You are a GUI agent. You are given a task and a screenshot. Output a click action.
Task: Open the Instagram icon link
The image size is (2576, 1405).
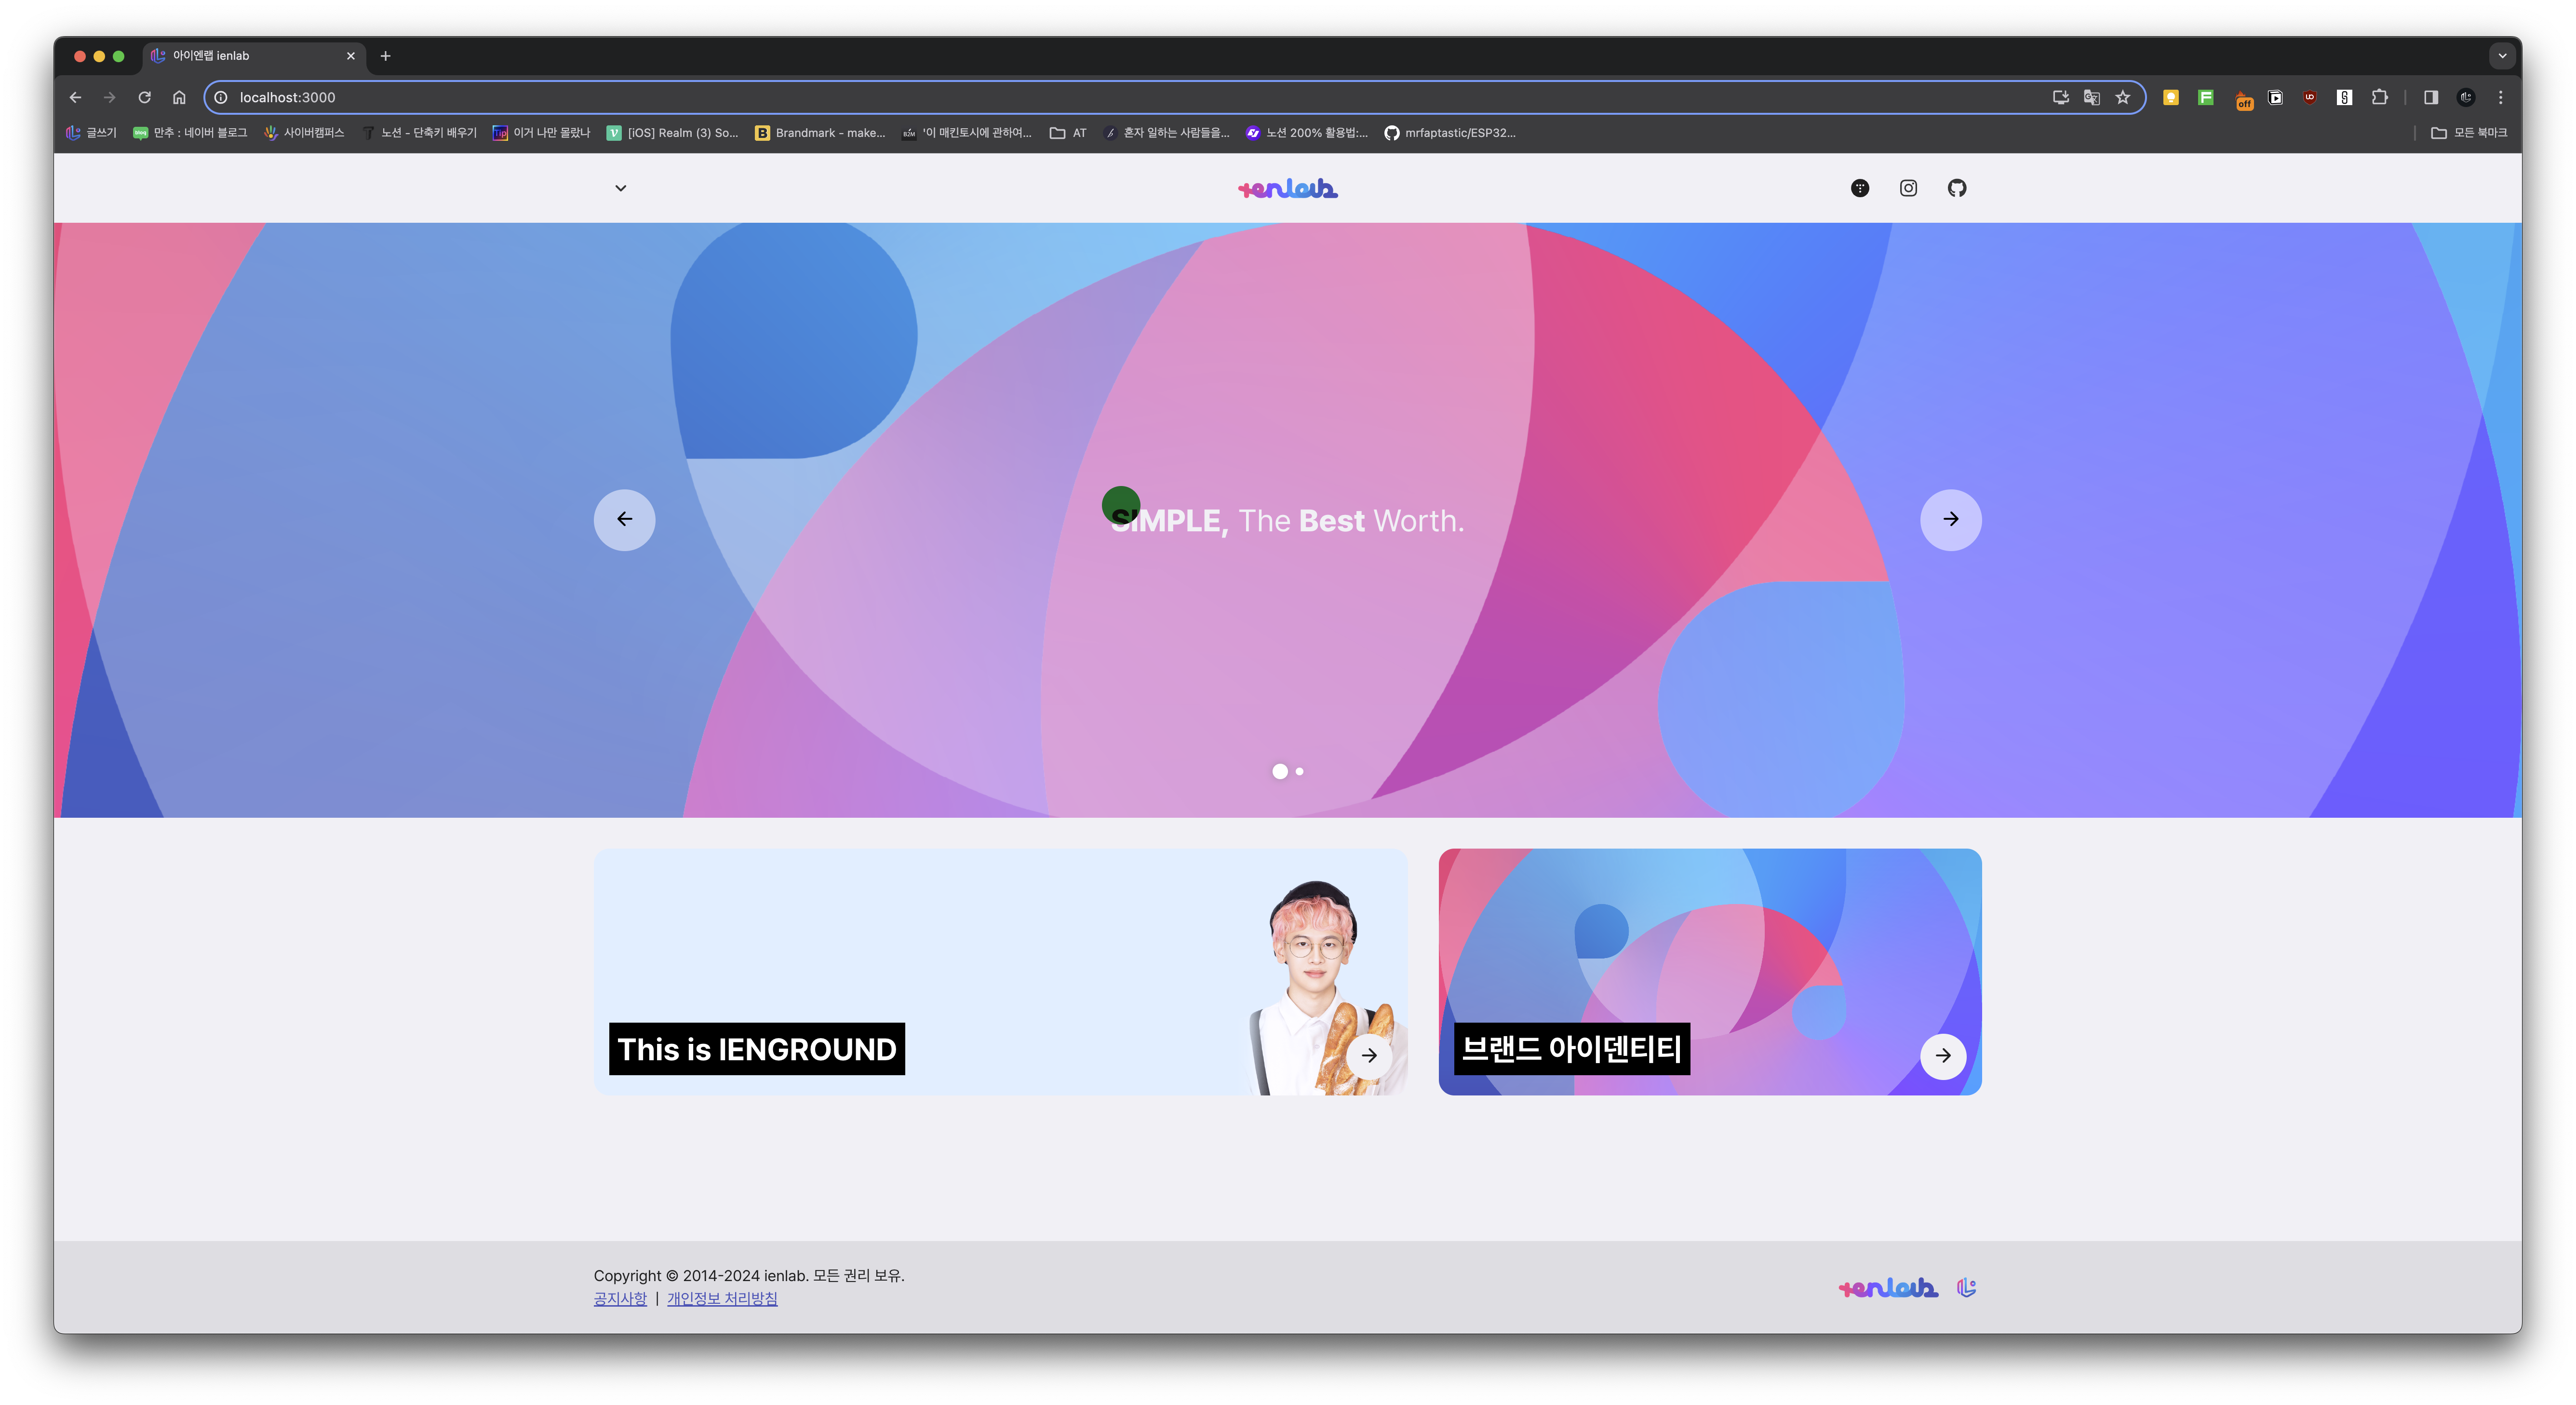click(1908, 188)
